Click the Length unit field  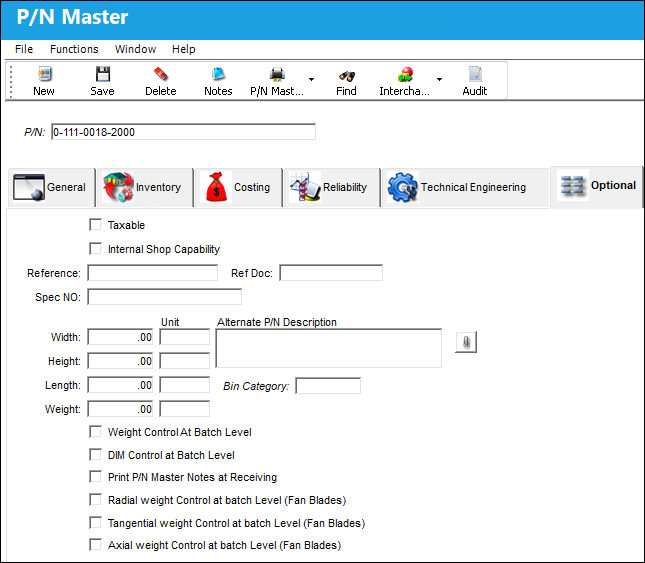(x=185, y=385)
